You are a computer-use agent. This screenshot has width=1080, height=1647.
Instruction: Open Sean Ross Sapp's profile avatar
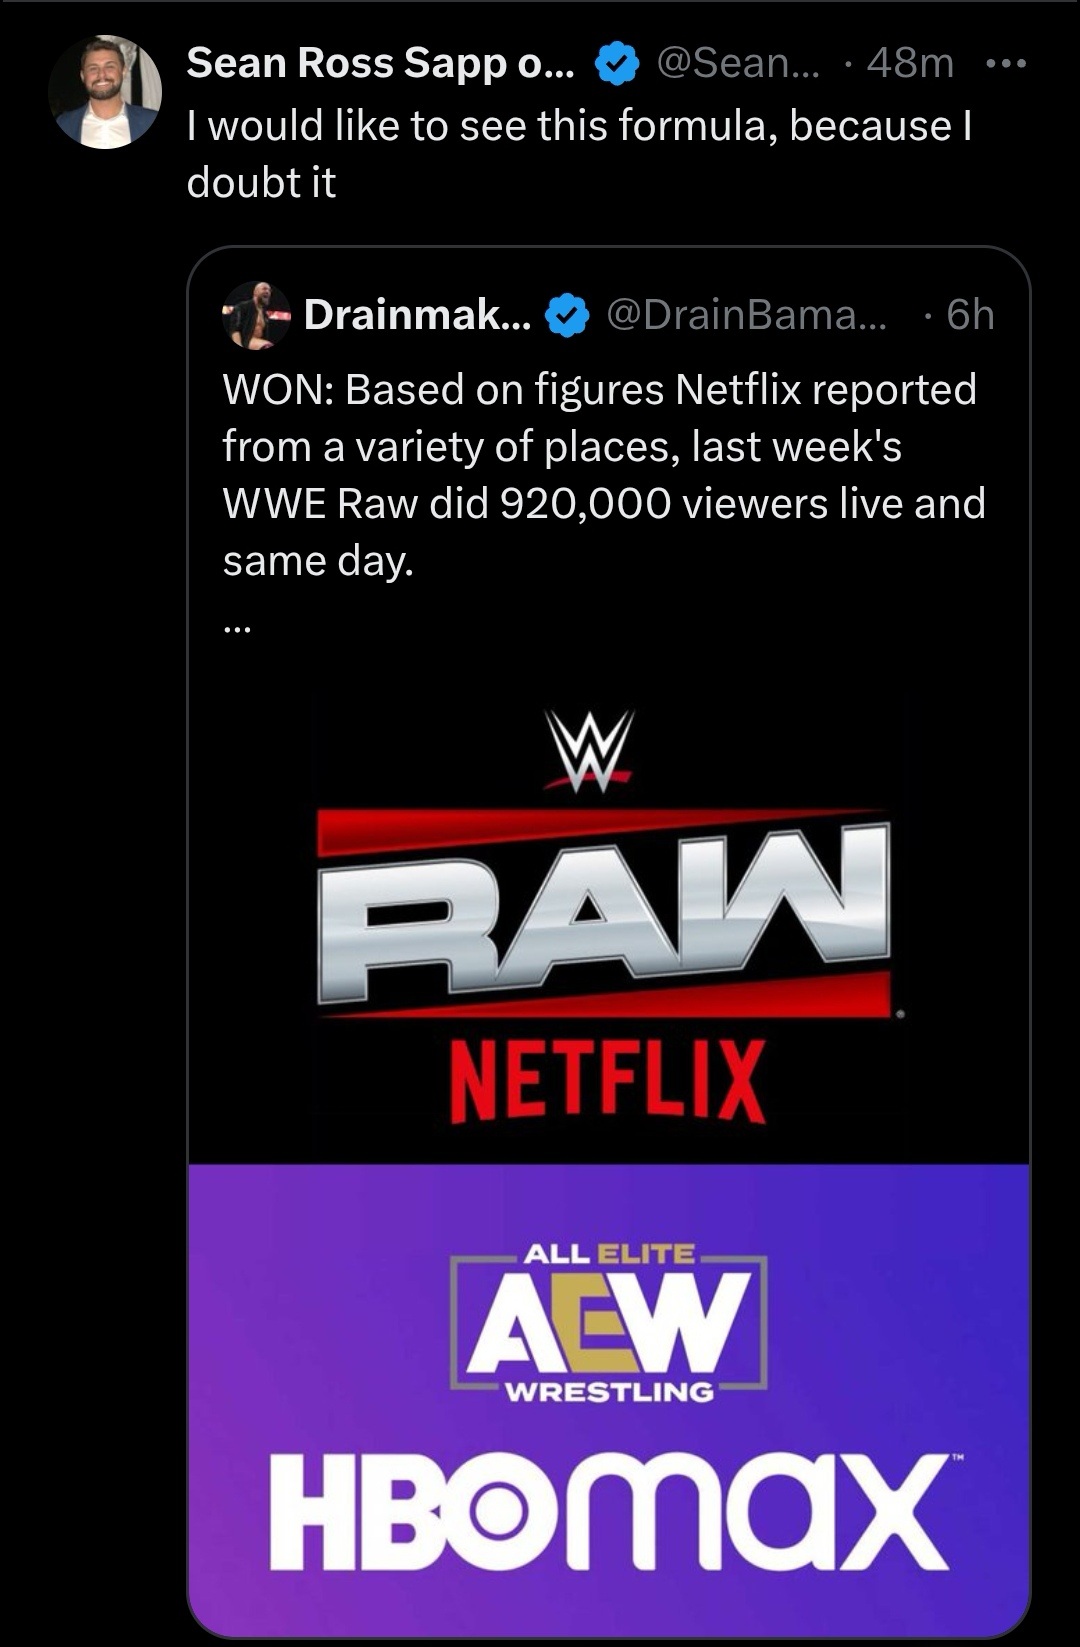(105, 92)
